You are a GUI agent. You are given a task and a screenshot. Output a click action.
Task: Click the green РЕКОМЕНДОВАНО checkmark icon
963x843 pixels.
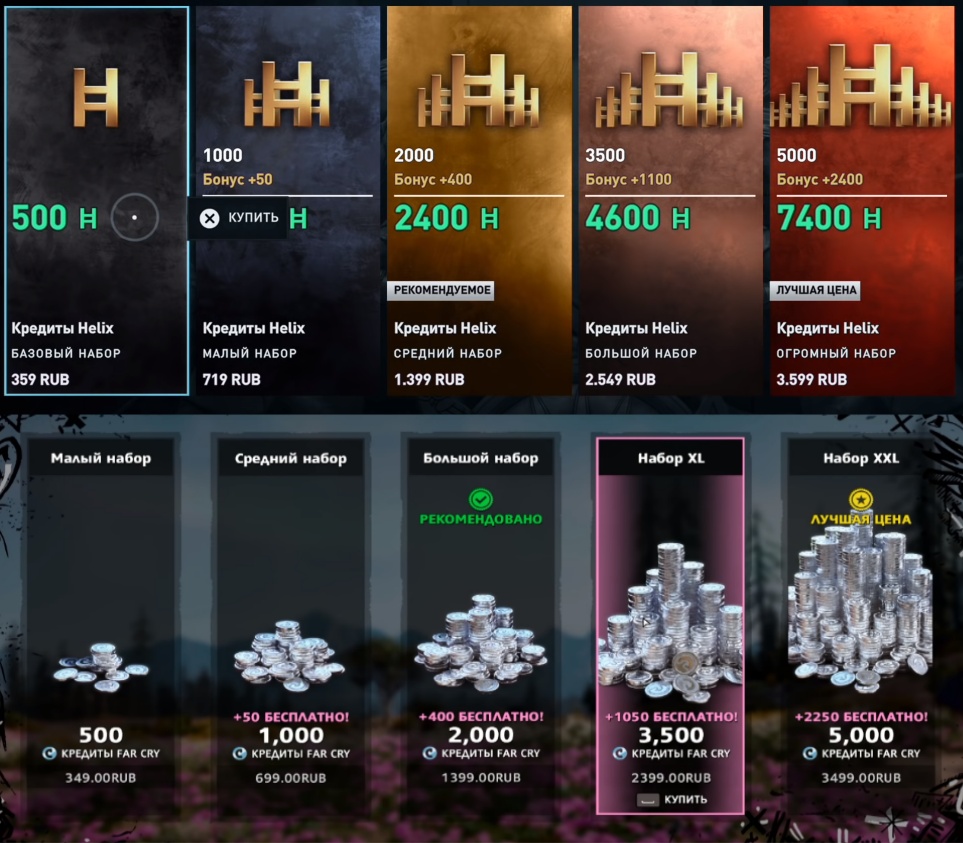click(480, 499)
